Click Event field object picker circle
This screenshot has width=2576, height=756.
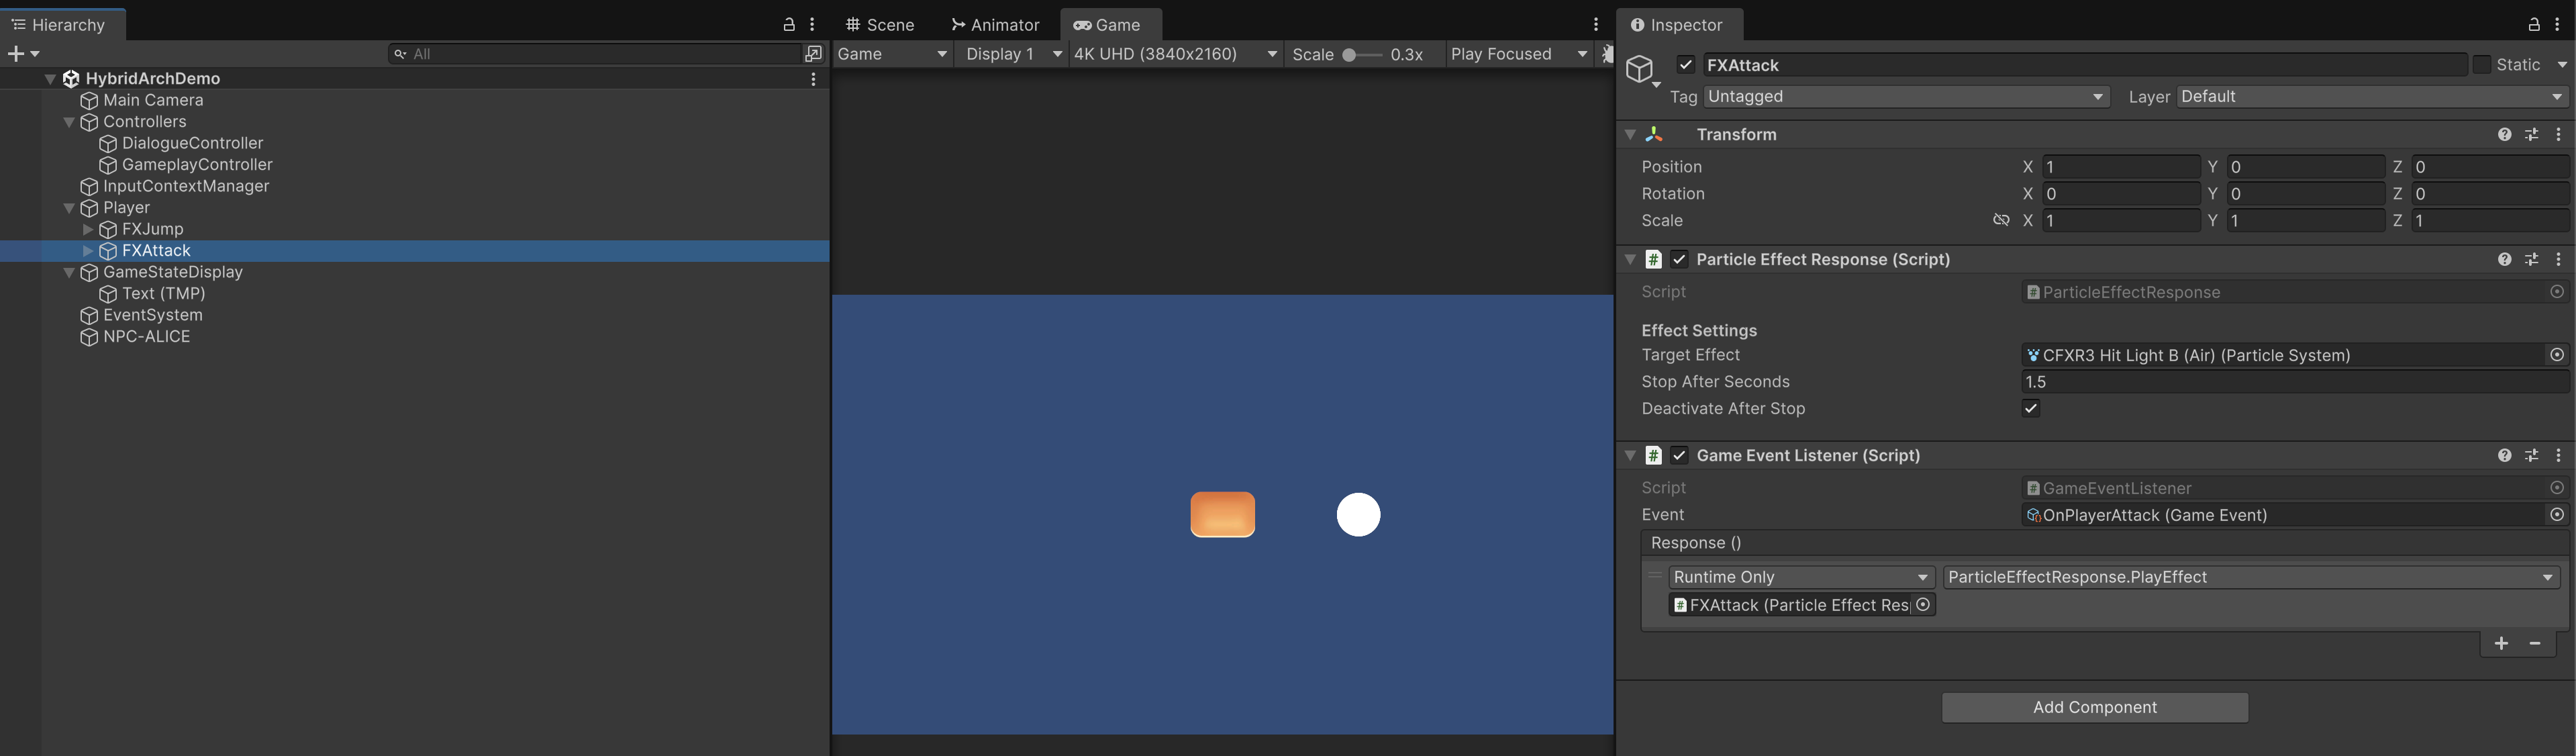coord(2556,515)
